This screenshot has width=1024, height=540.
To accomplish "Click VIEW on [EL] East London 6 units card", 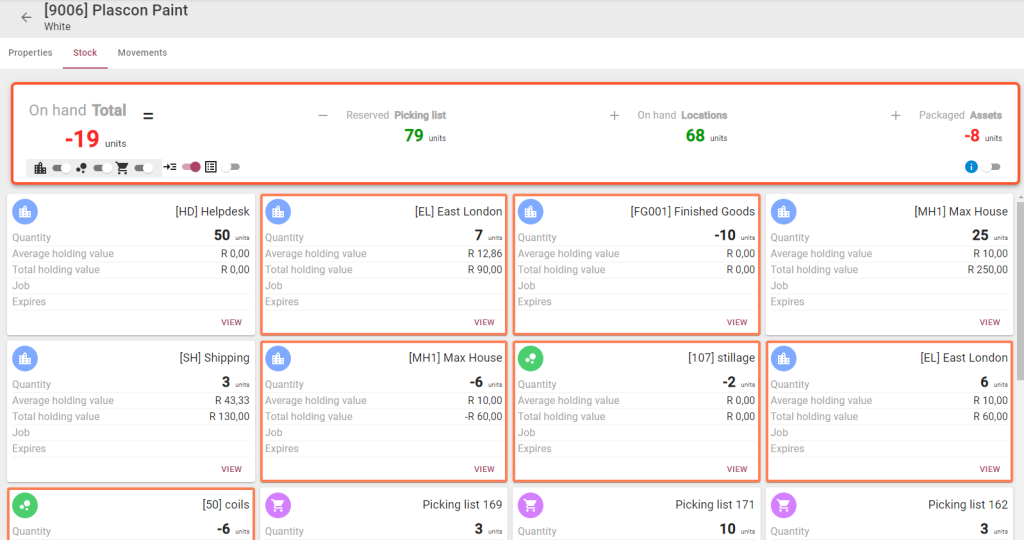I will 989,469.
